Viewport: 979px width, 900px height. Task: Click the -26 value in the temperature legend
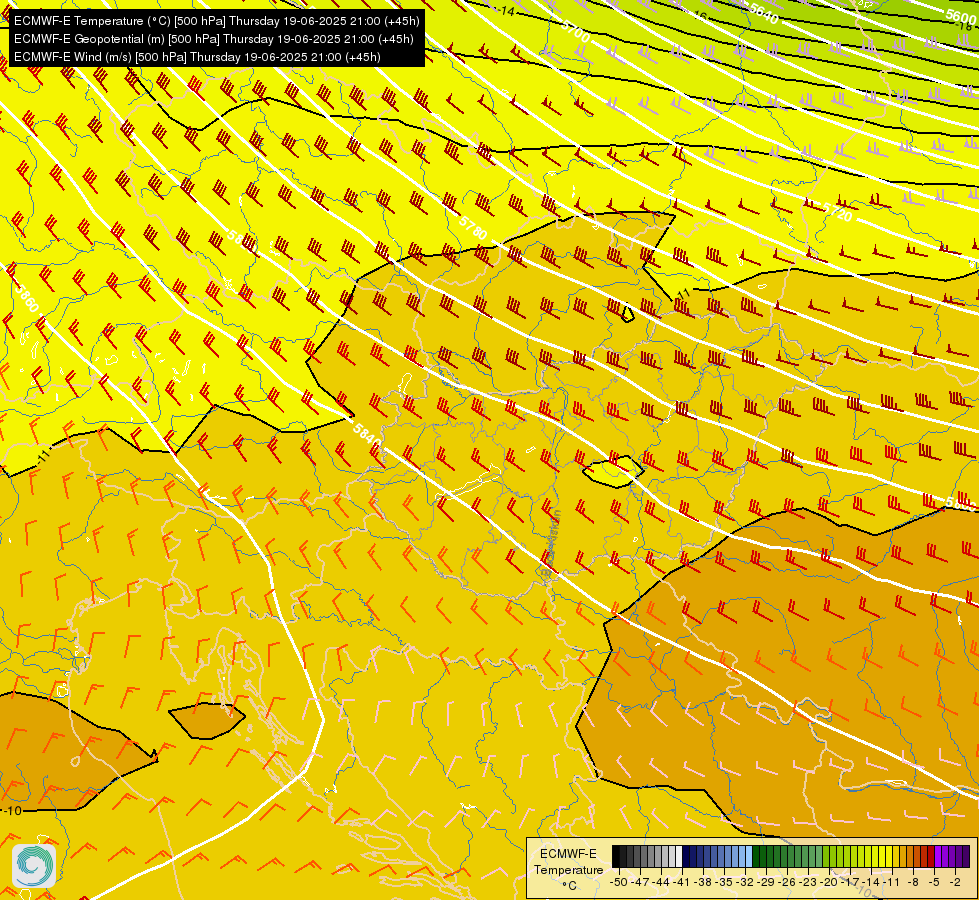[787, 882]
